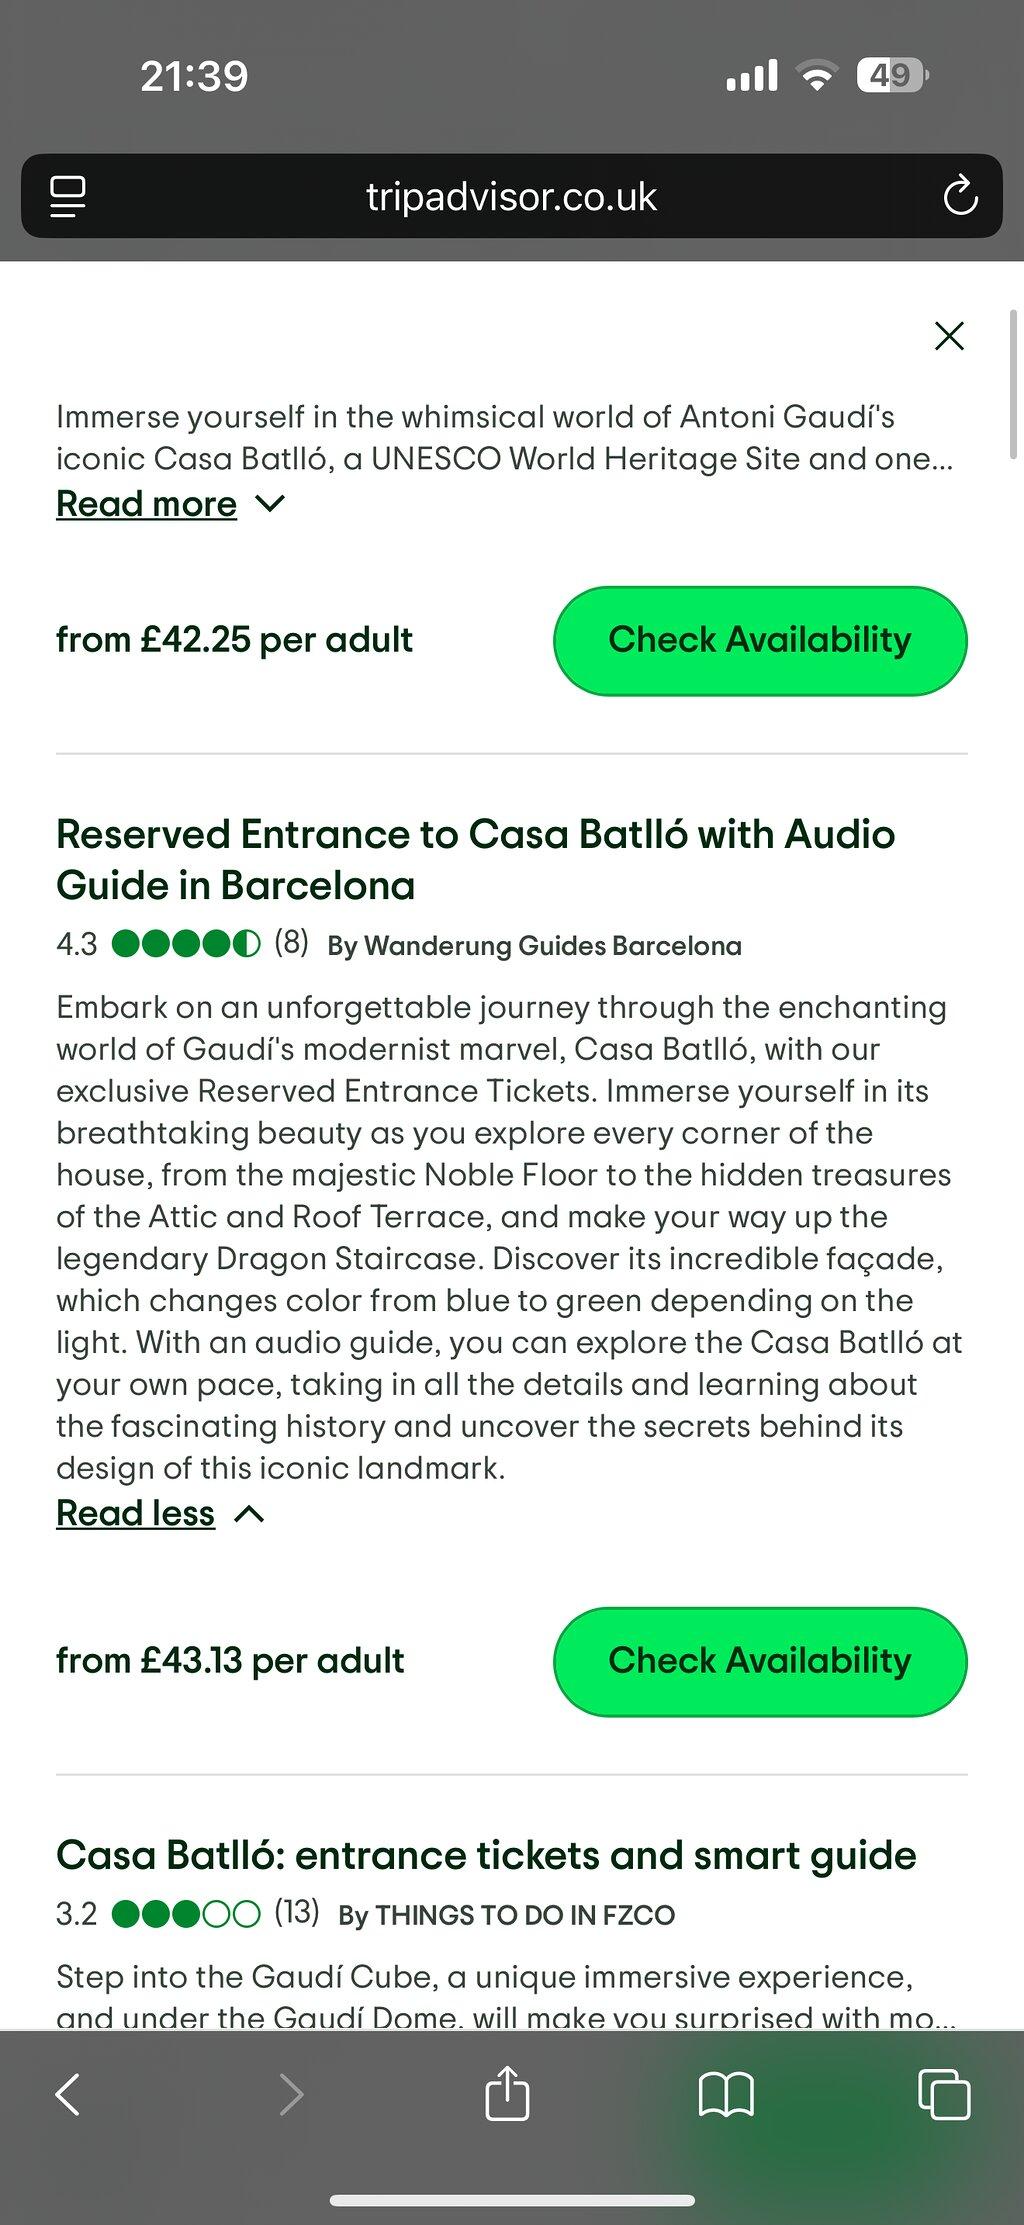Close the overlay with the X icon
Viewport: 1024px width, 2225px height.
point(949,336)
